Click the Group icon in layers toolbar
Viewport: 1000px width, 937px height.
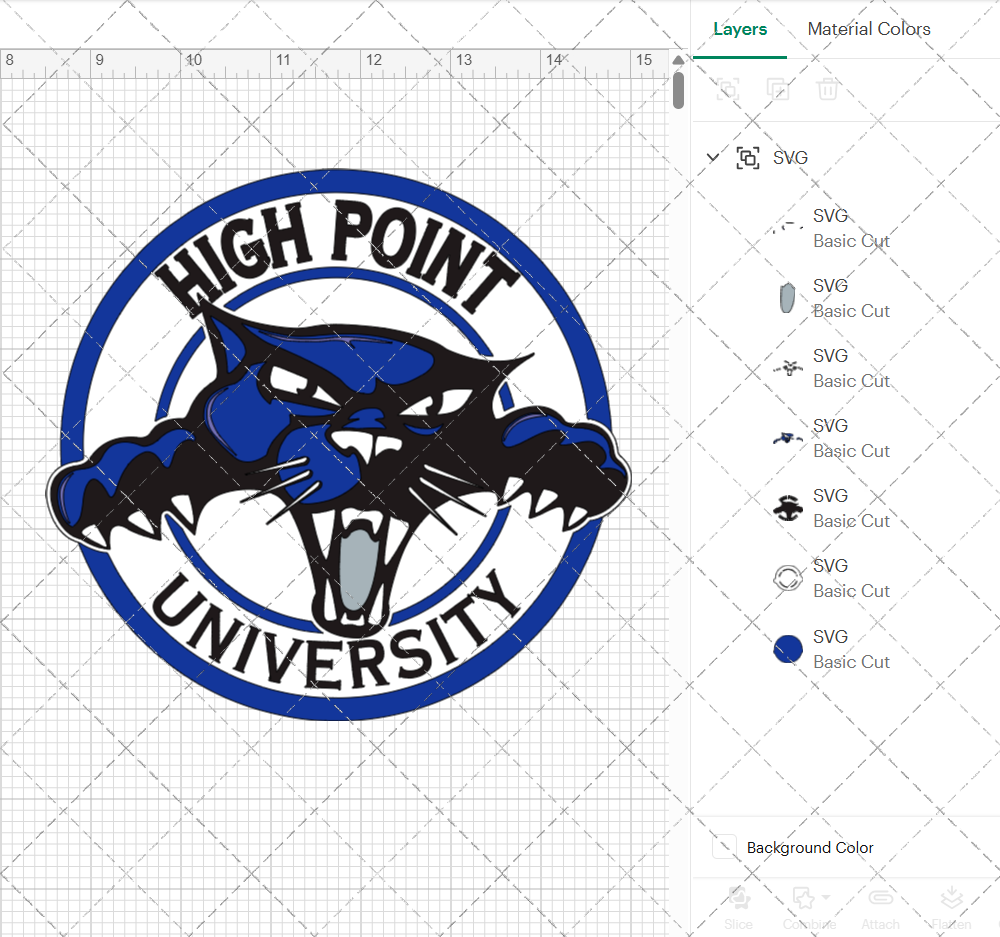[x=728, y=89]
